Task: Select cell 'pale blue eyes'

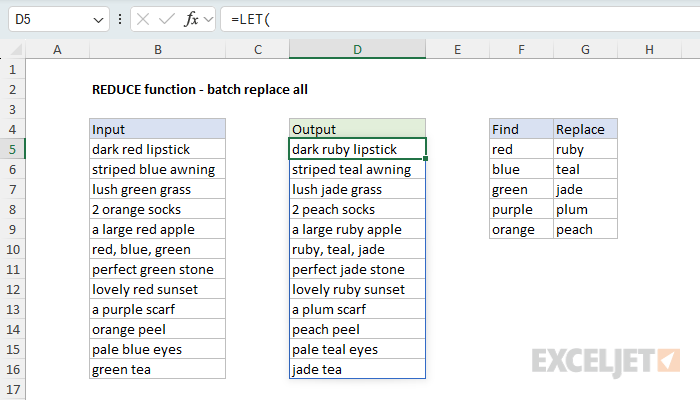Action: click(x=158, y=349)
